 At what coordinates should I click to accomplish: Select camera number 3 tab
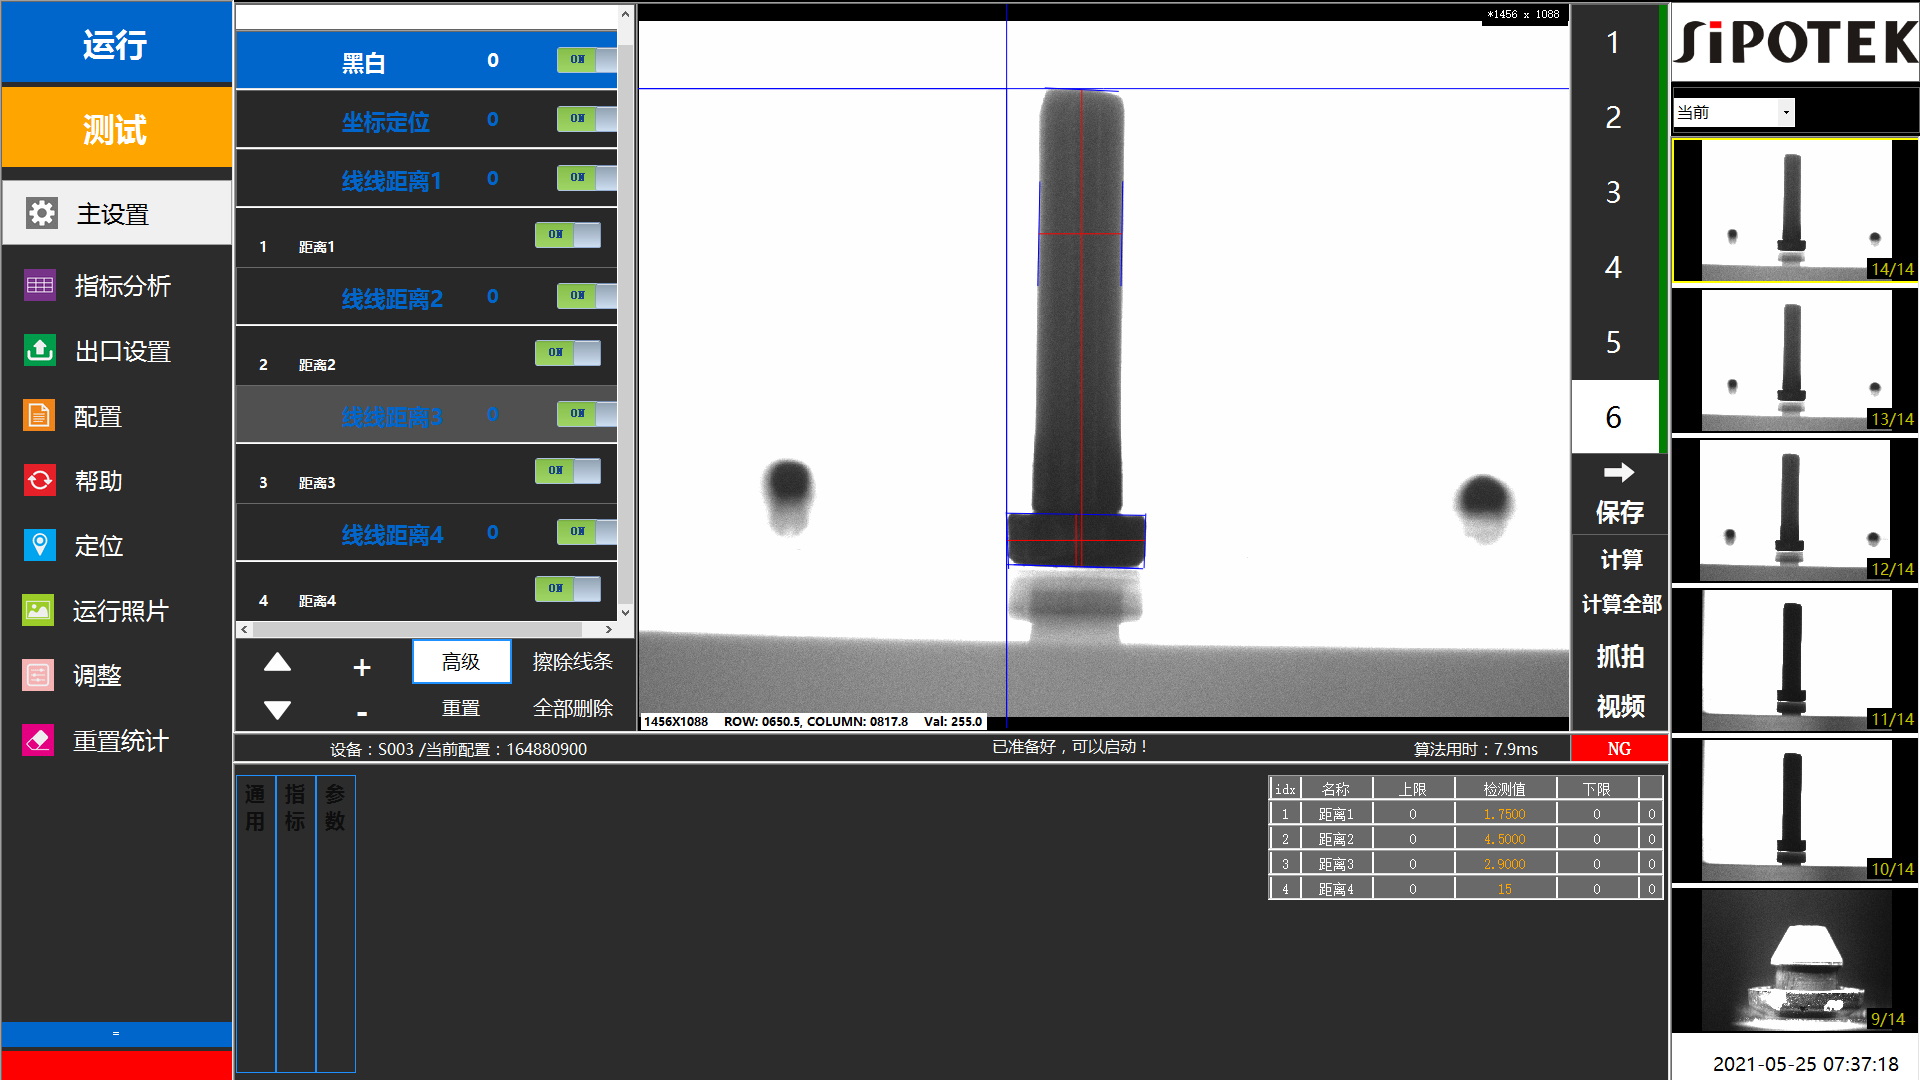click(1613, 192)
